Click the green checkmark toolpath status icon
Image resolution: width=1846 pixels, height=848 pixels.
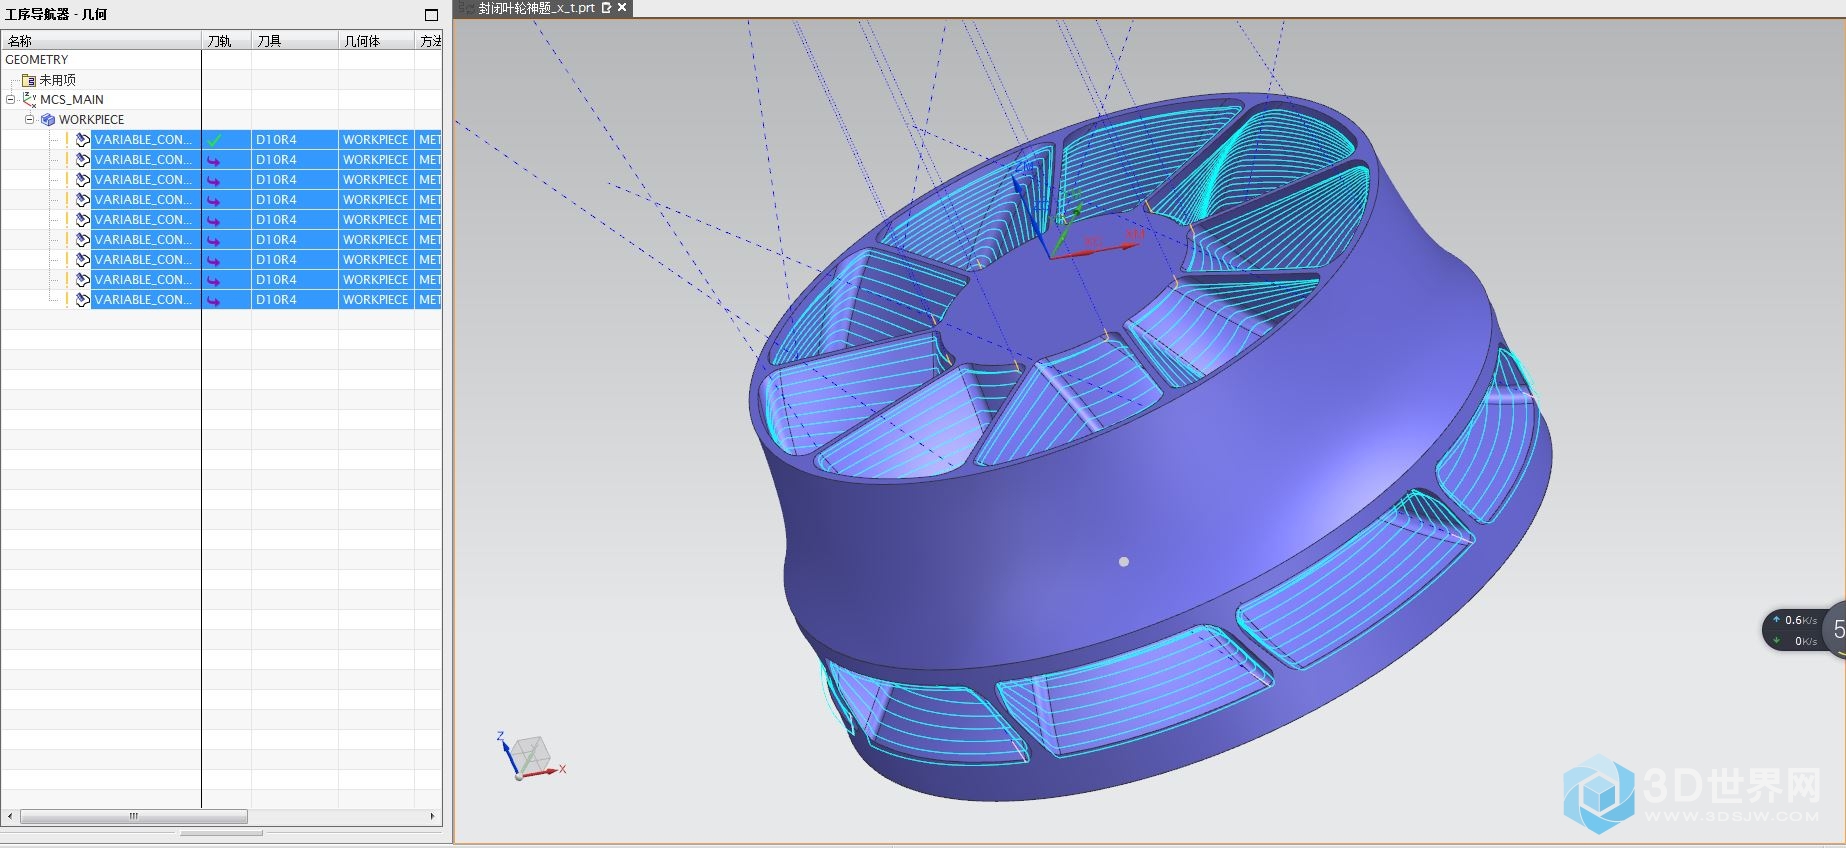tap(214, 140)
